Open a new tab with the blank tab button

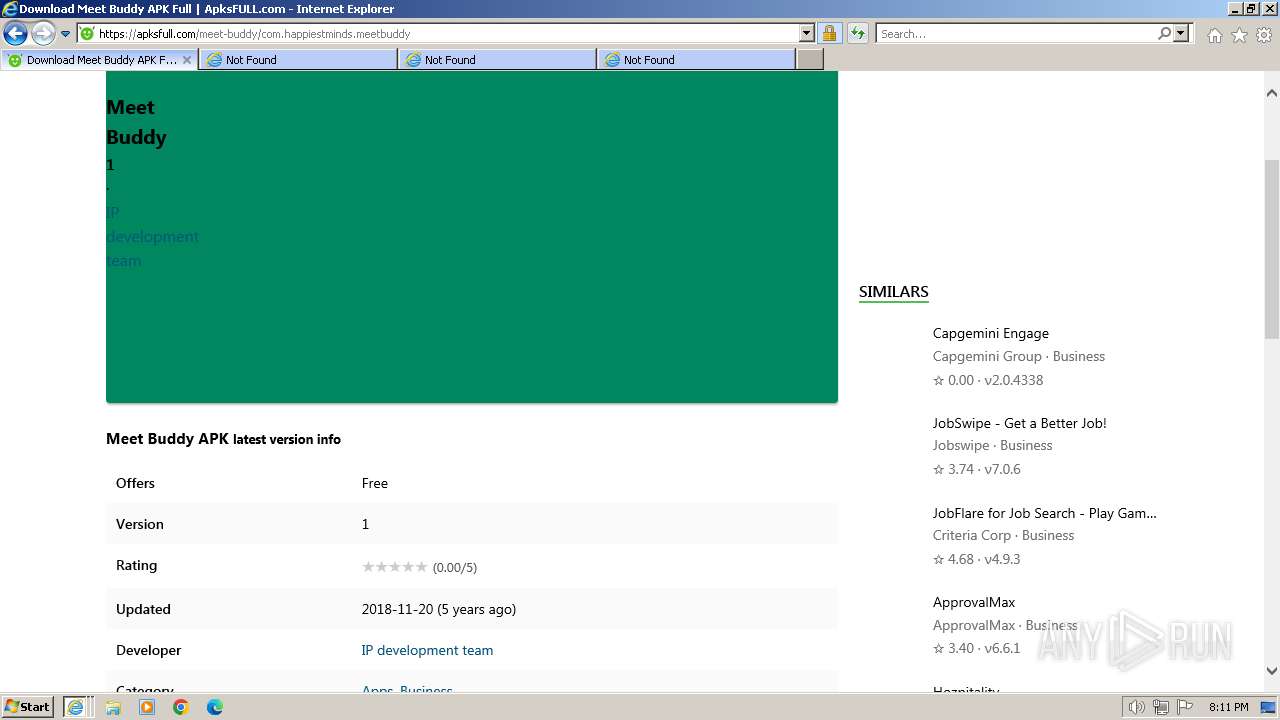[x=810, y=60]
